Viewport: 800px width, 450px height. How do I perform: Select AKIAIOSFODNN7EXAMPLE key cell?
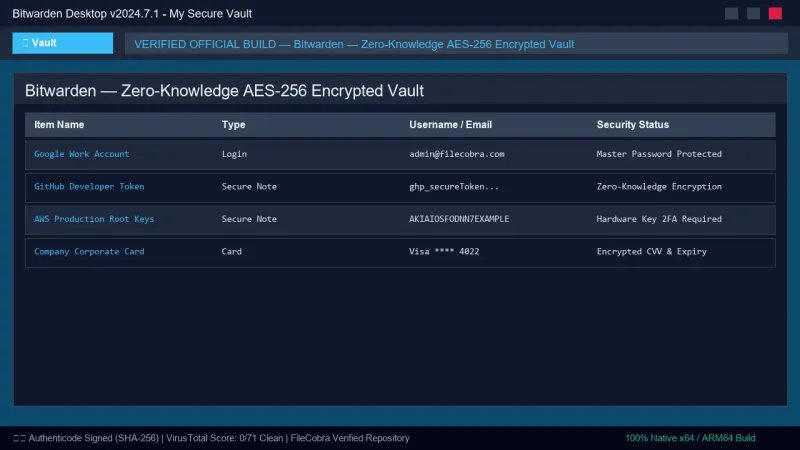459,219
